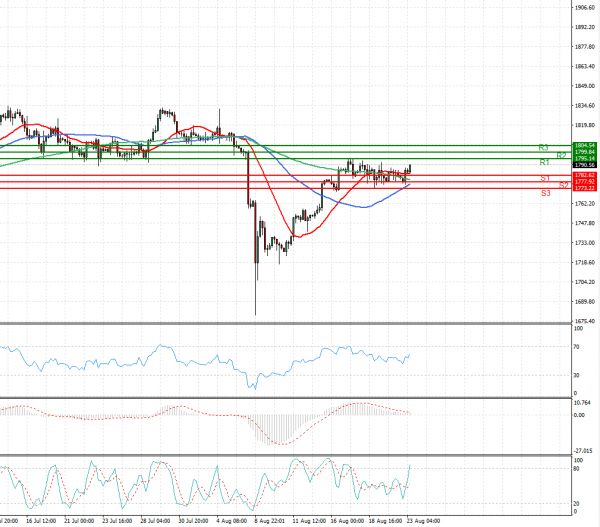Select the green 1804.54 price tag

tap(585, 145)
